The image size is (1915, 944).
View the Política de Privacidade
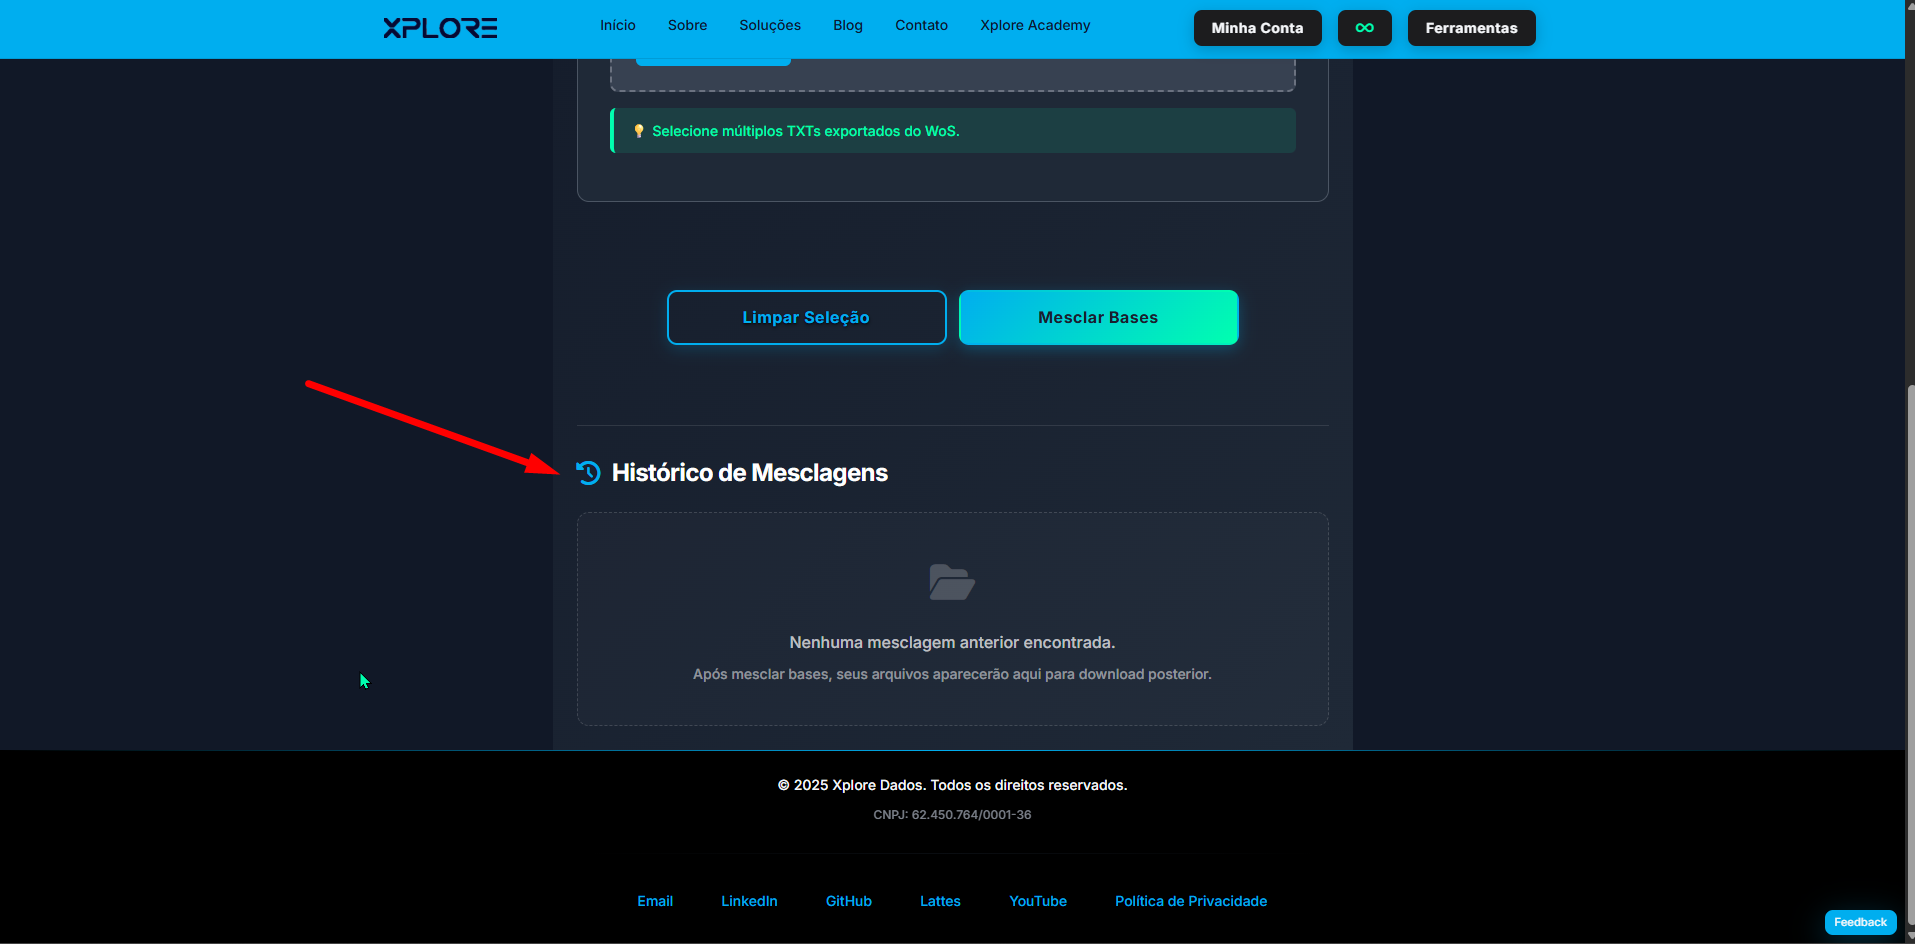point(1190,901)
